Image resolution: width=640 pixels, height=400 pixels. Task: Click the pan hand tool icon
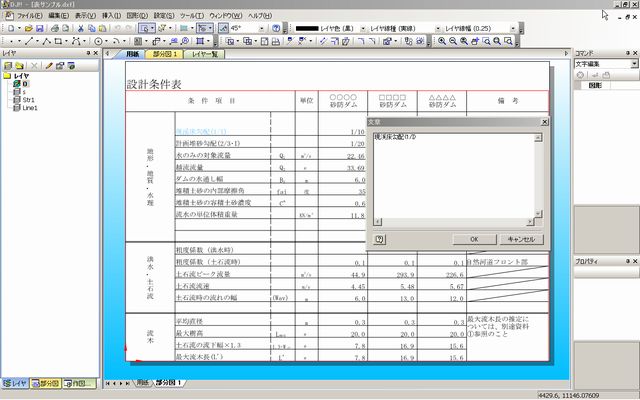point(475,41)
